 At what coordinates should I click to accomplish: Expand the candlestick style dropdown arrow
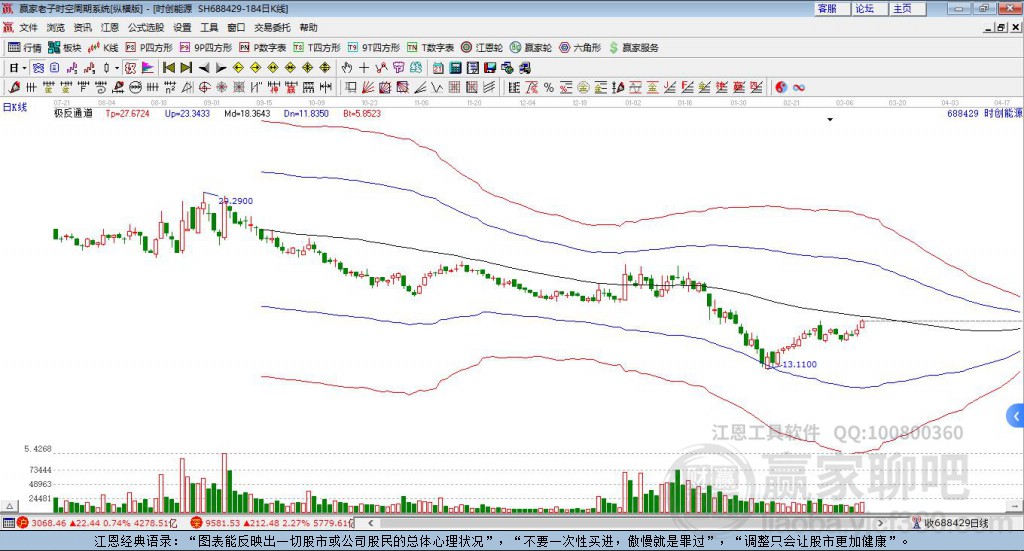[x=117, y=68]
